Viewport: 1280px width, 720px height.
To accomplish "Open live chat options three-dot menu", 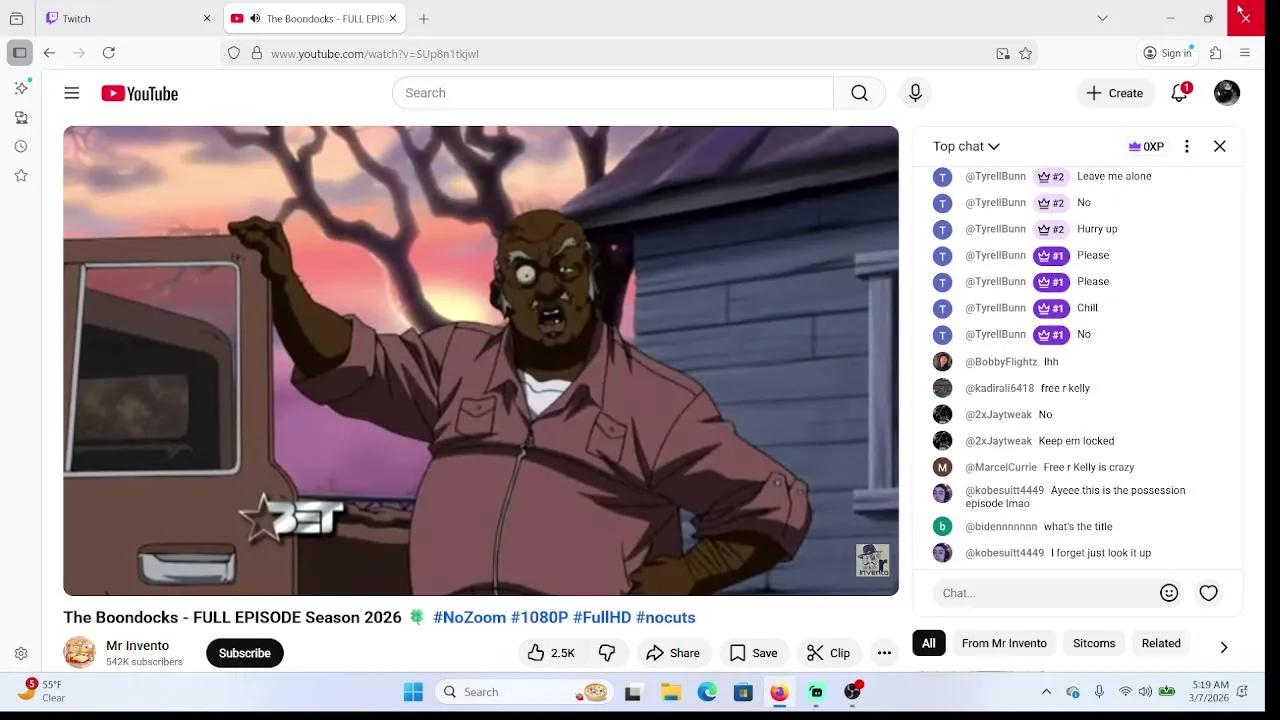I will click(1187, 146).
